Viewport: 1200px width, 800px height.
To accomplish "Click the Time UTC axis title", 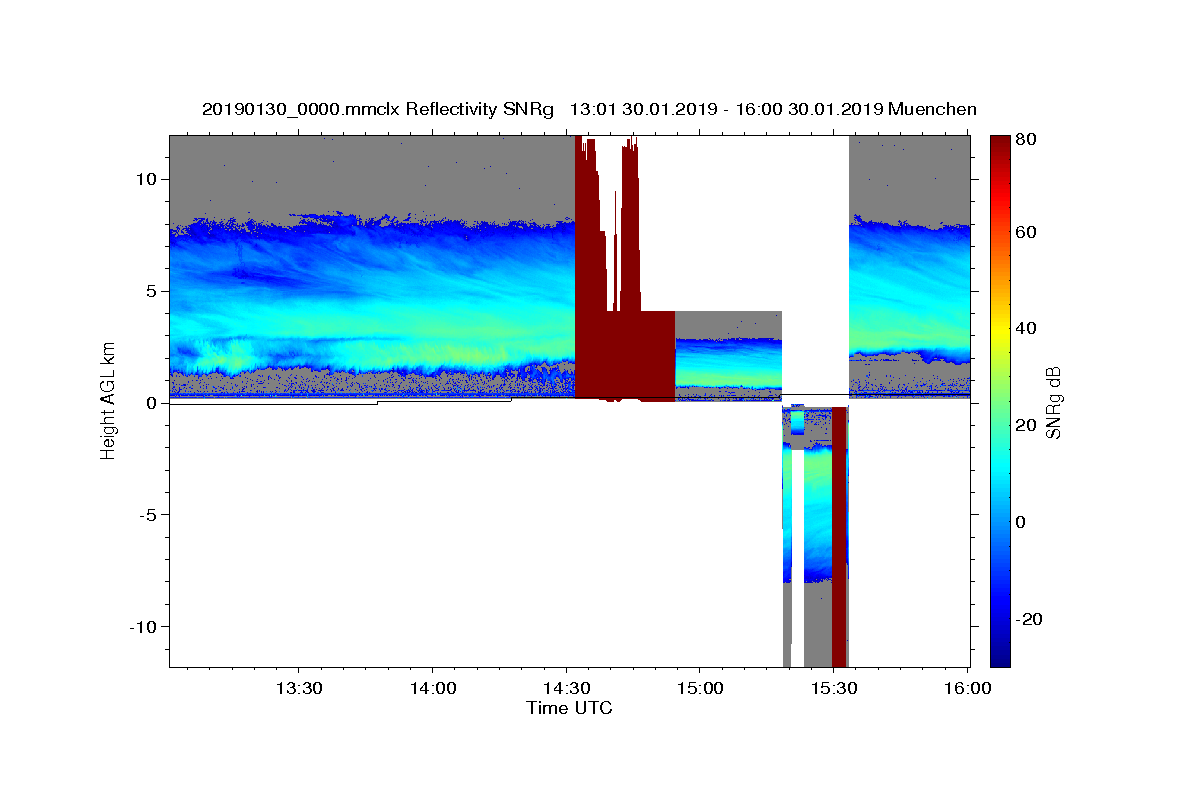I will [569, 708].
